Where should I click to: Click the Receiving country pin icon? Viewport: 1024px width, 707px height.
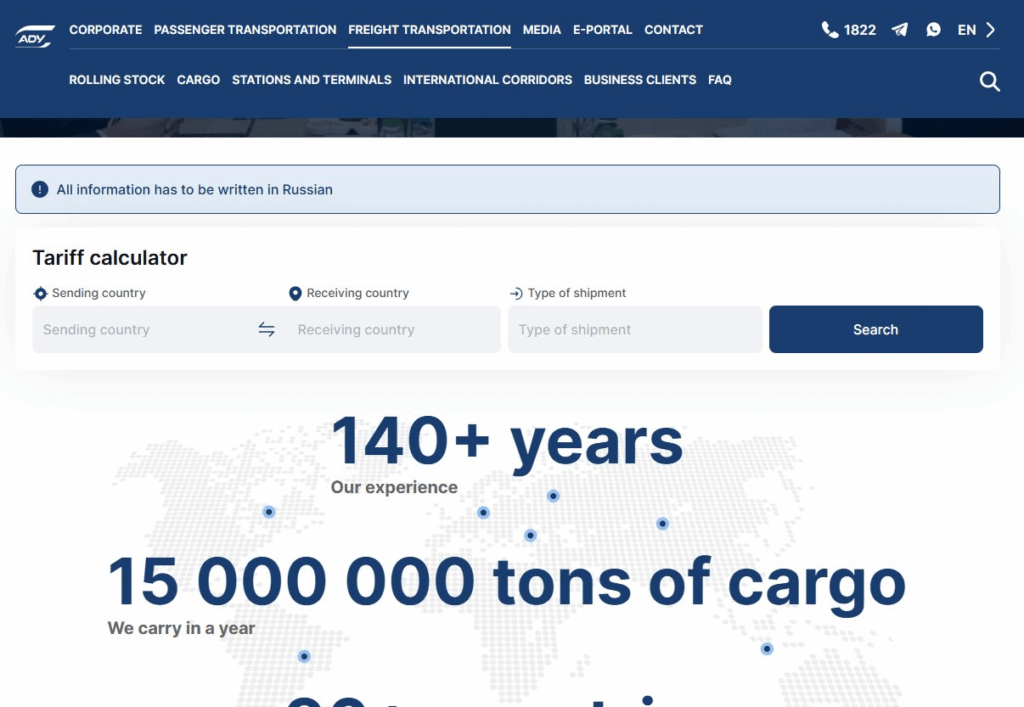coord(295,293)
